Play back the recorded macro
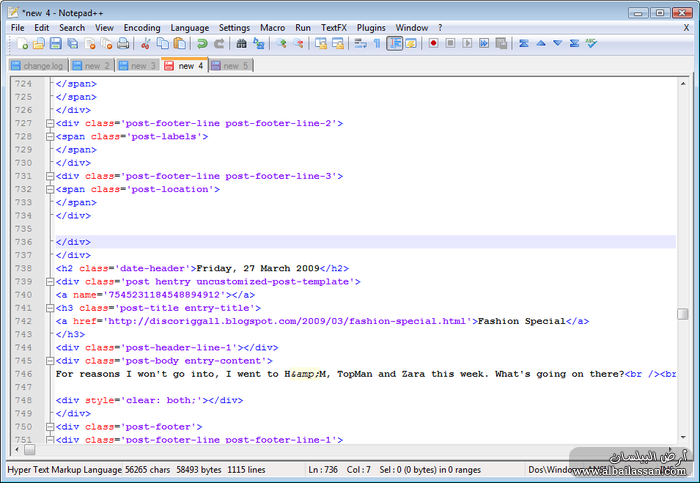This screenshot has height=483, width=700. pyautogui.click(x=467, y=43)
